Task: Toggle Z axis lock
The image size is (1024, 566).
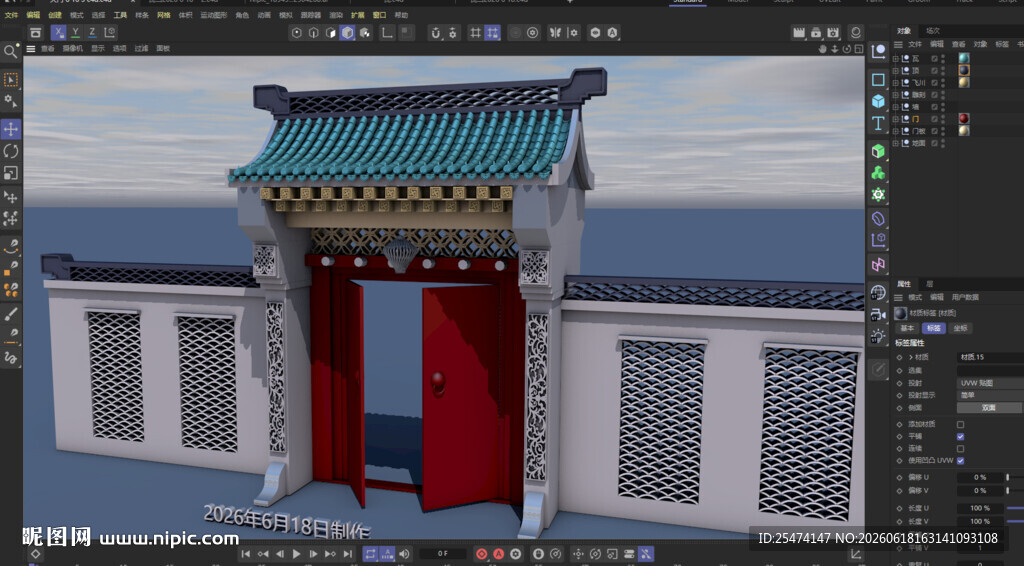Action: coord(92,32)
